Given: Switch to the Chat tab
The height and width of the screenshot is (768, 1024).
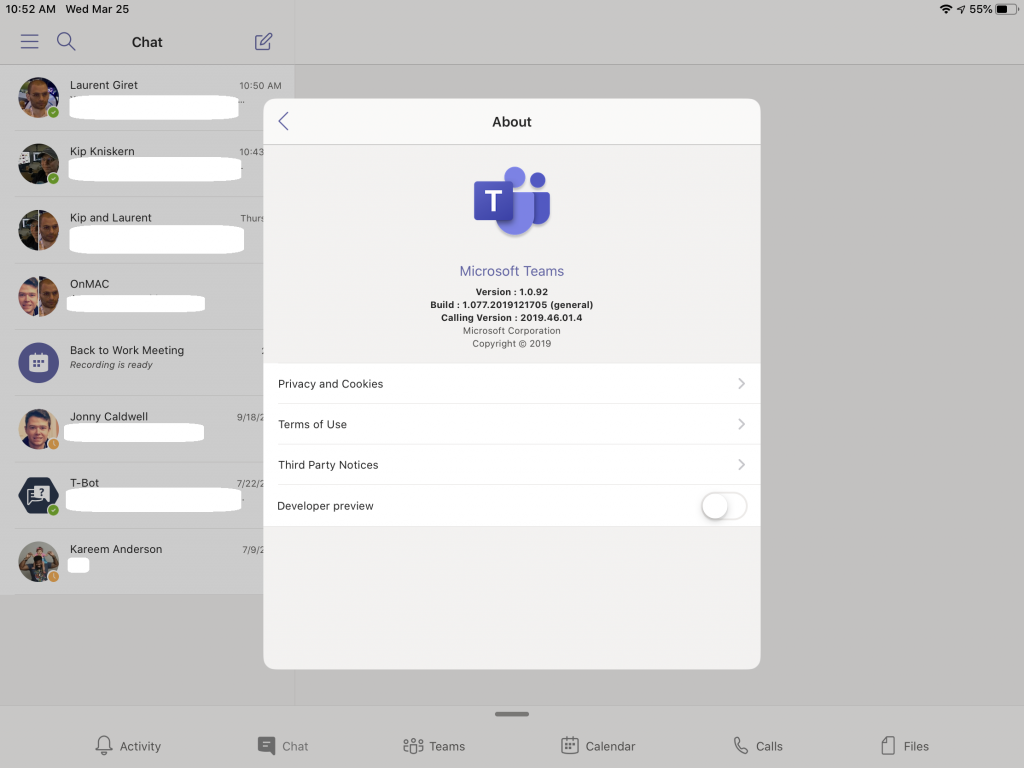Looking at the screenshot, I should coord(283,746).
